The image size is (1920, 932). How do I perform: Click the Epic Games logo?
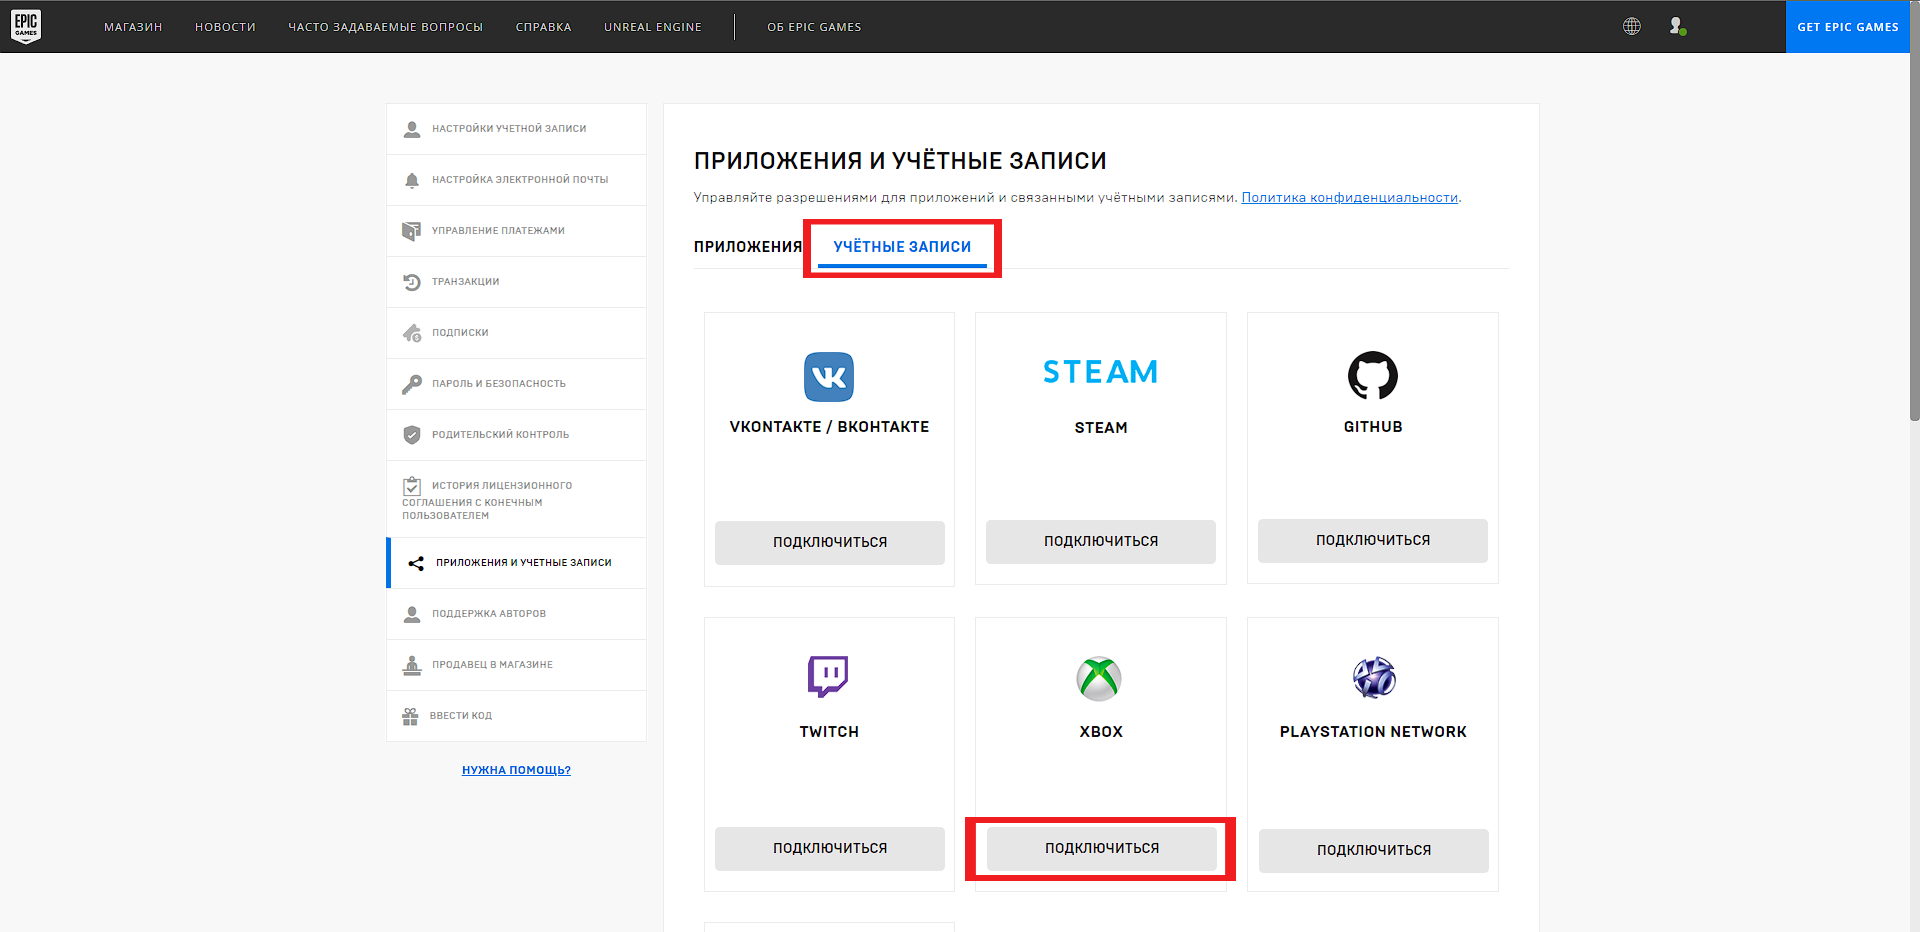click(x=26, y=26)
